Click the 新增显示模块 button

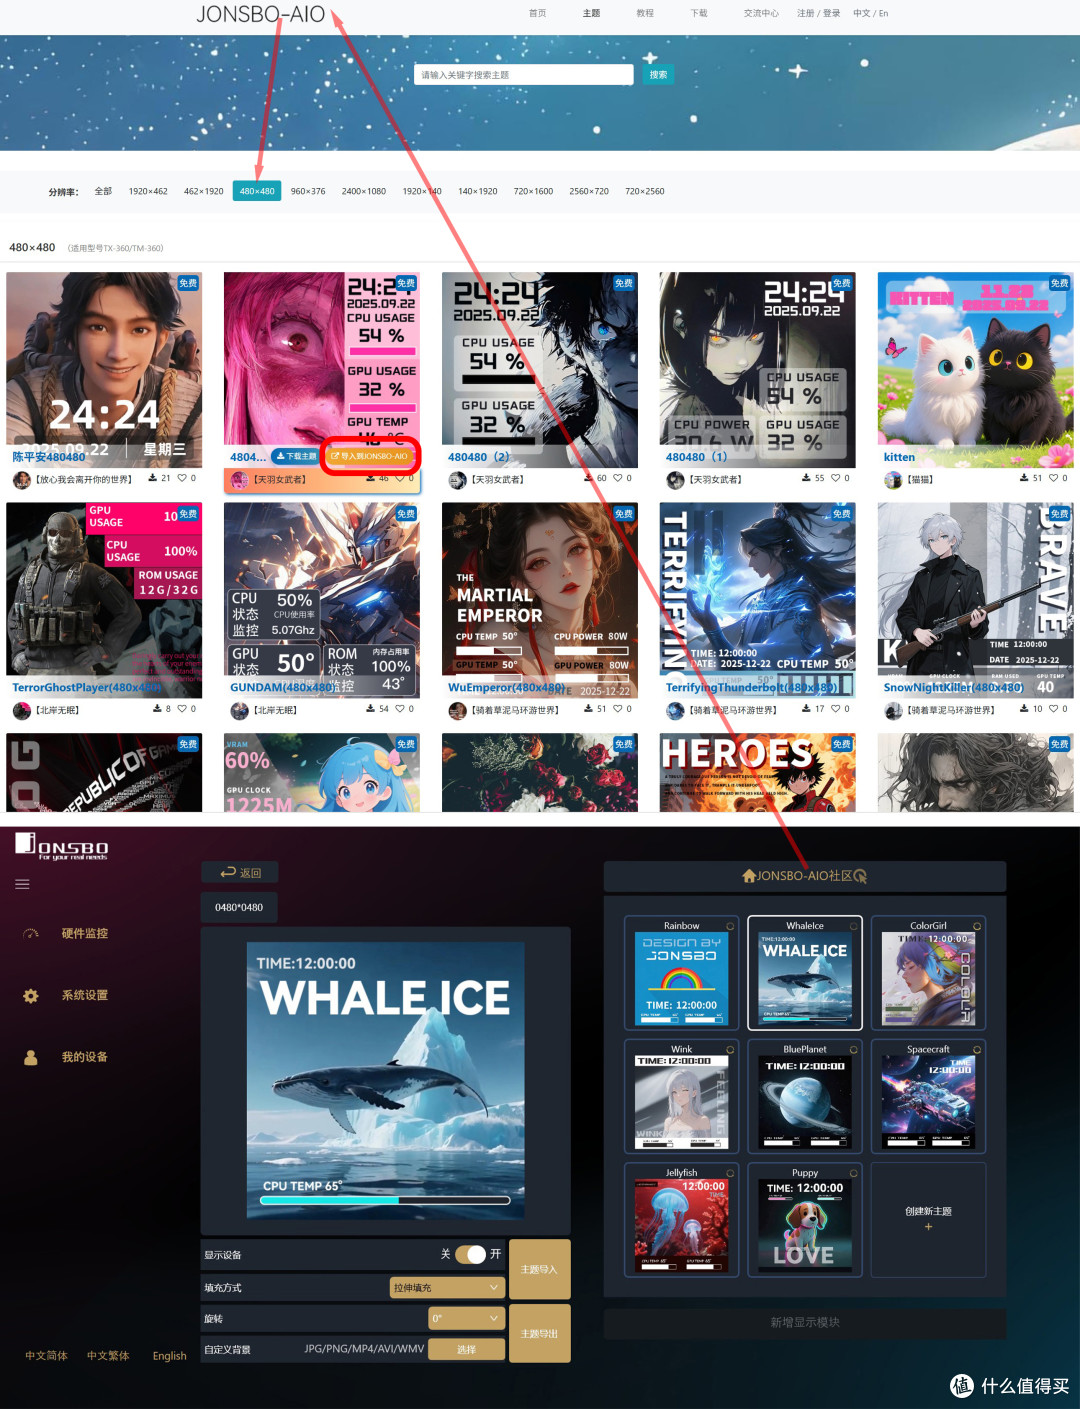coord(805,1322)
